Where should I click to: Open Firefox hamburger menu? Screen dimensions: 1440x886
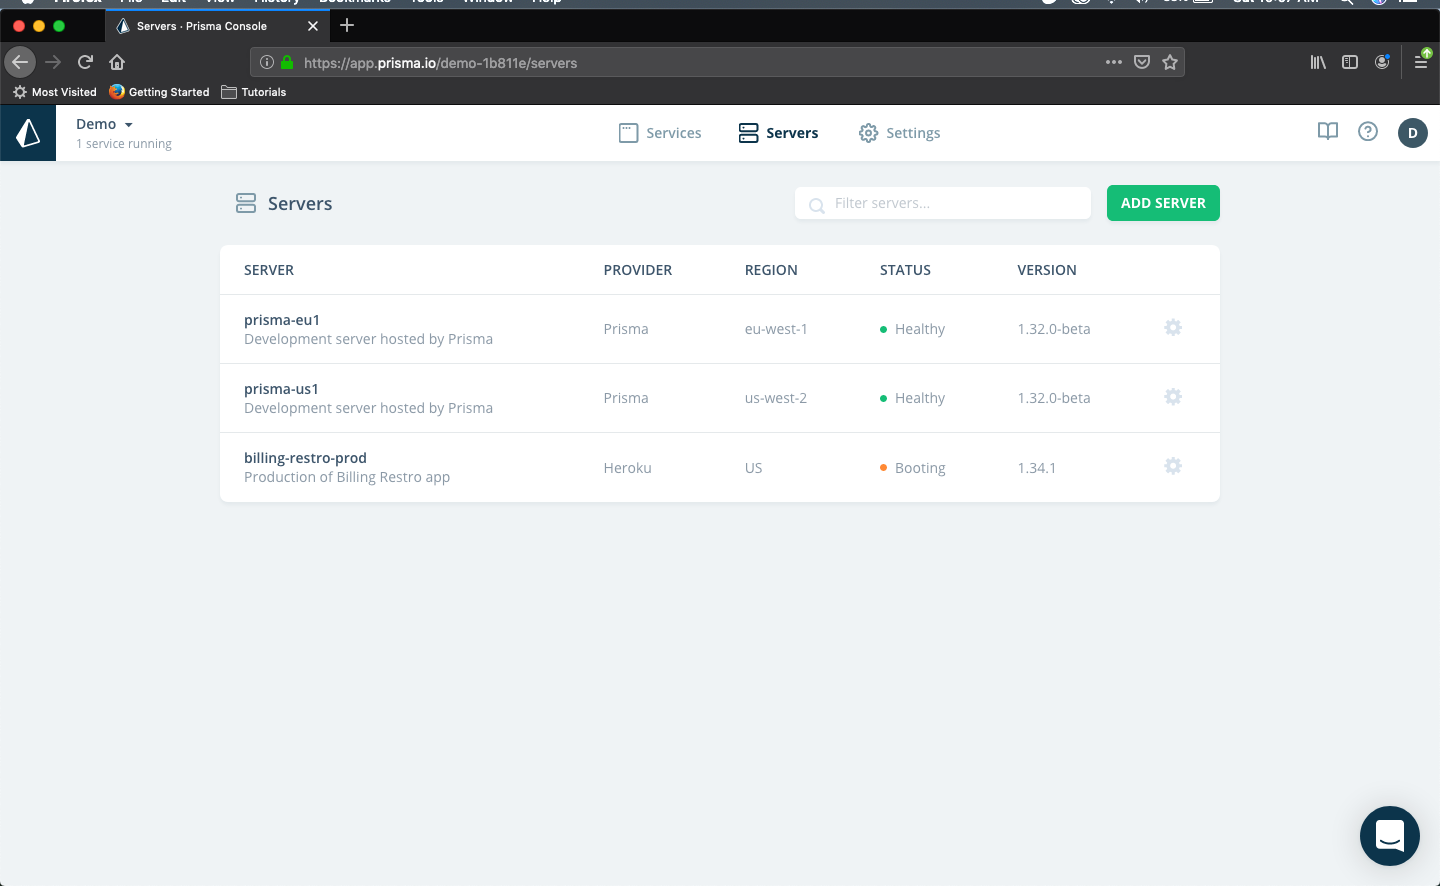[x=1421, y=62]
